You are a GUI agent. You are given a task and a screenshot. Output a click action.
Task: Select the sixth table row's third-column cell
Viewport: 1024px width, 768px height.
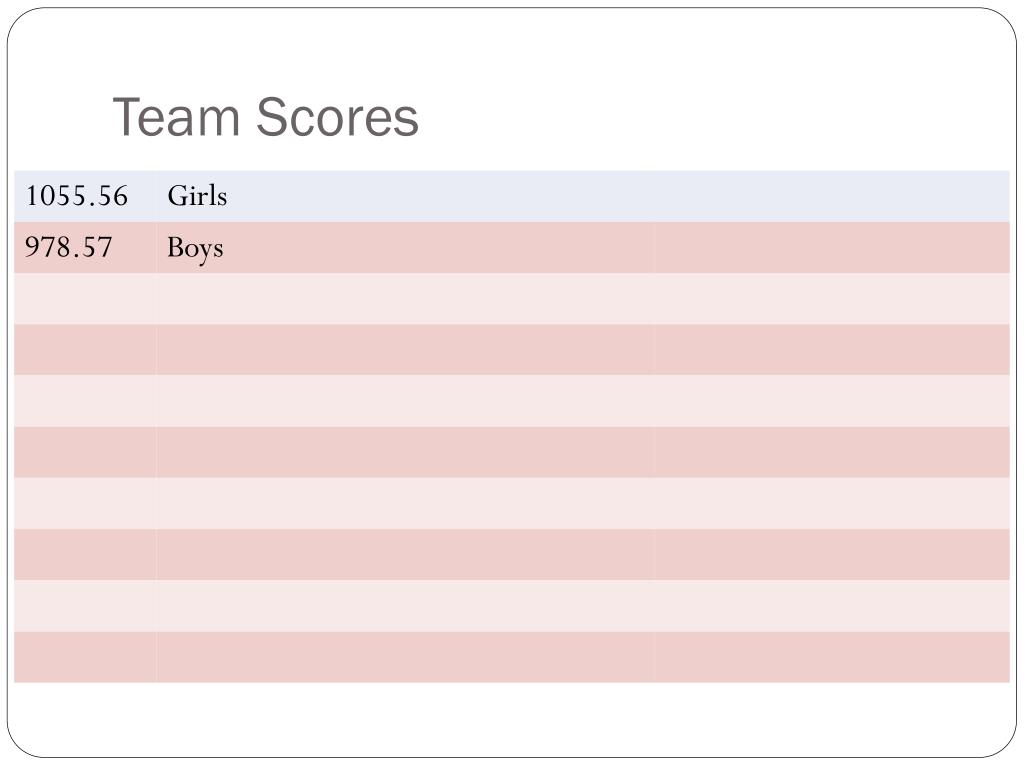tap(831, 452)
